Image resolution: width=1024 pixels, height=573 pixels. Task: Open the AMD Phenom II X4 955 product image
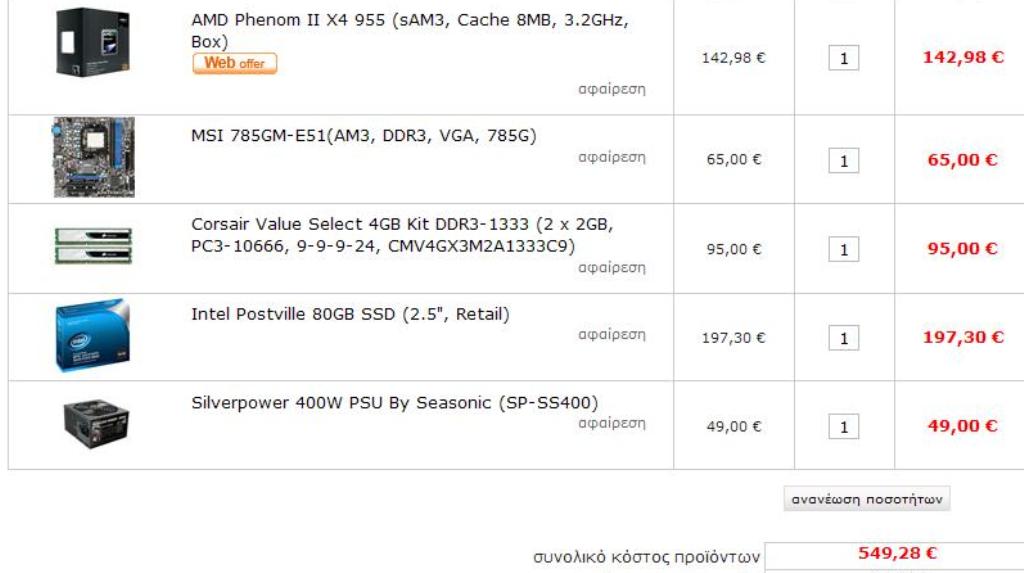click(93, 42)
